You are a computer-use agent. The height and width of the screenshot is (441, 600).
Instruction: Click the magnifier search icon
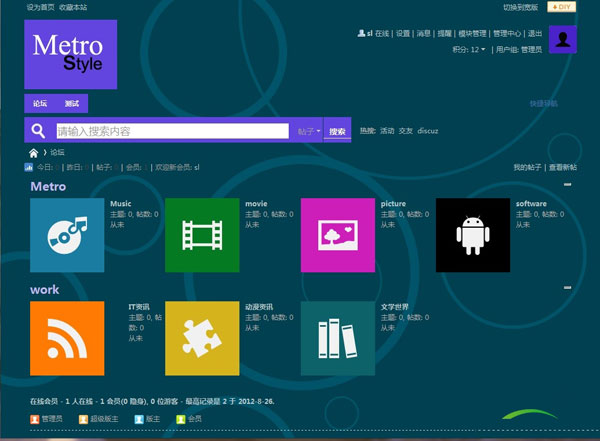click(38, 131)
